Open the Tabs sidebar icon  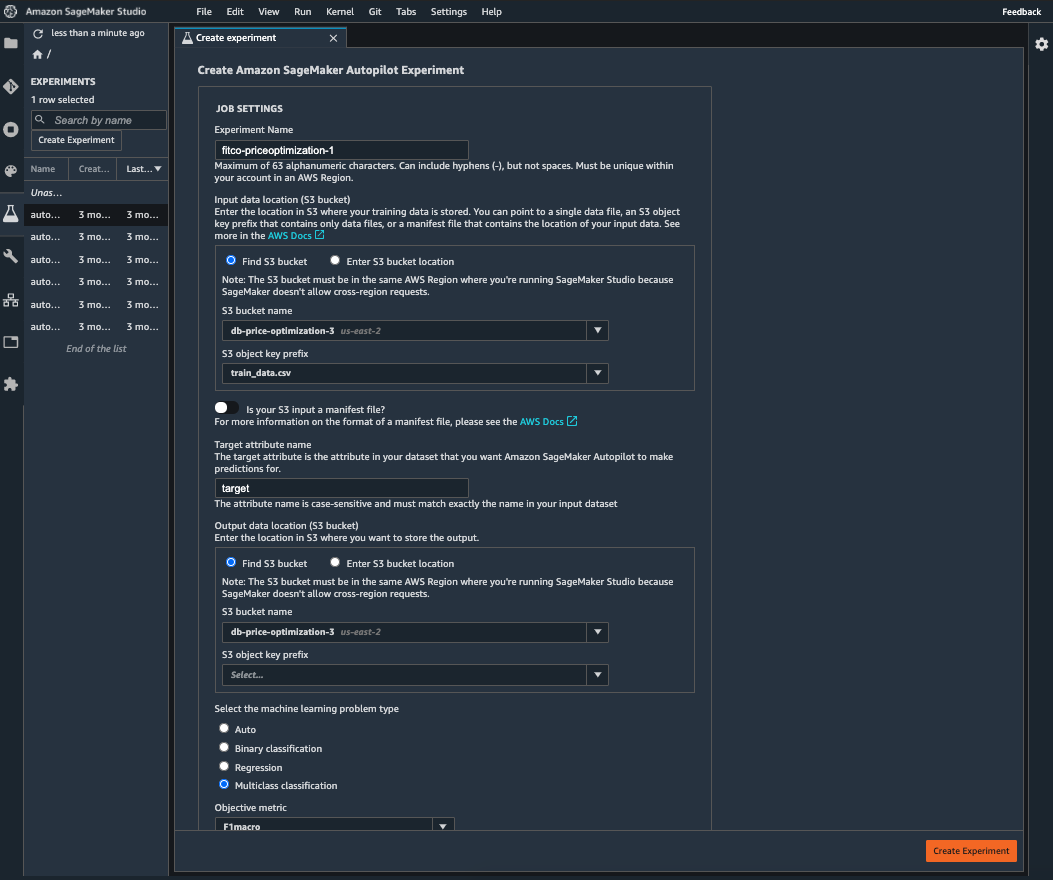(11, 342)
